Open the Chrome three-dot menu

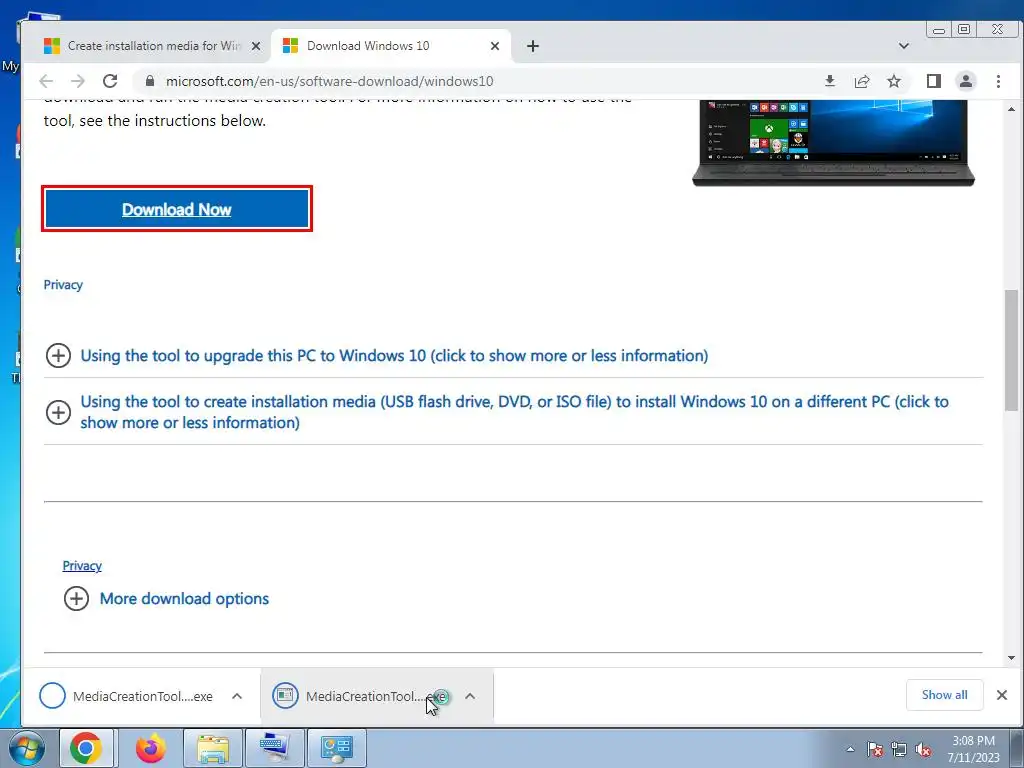coord(998,81)
